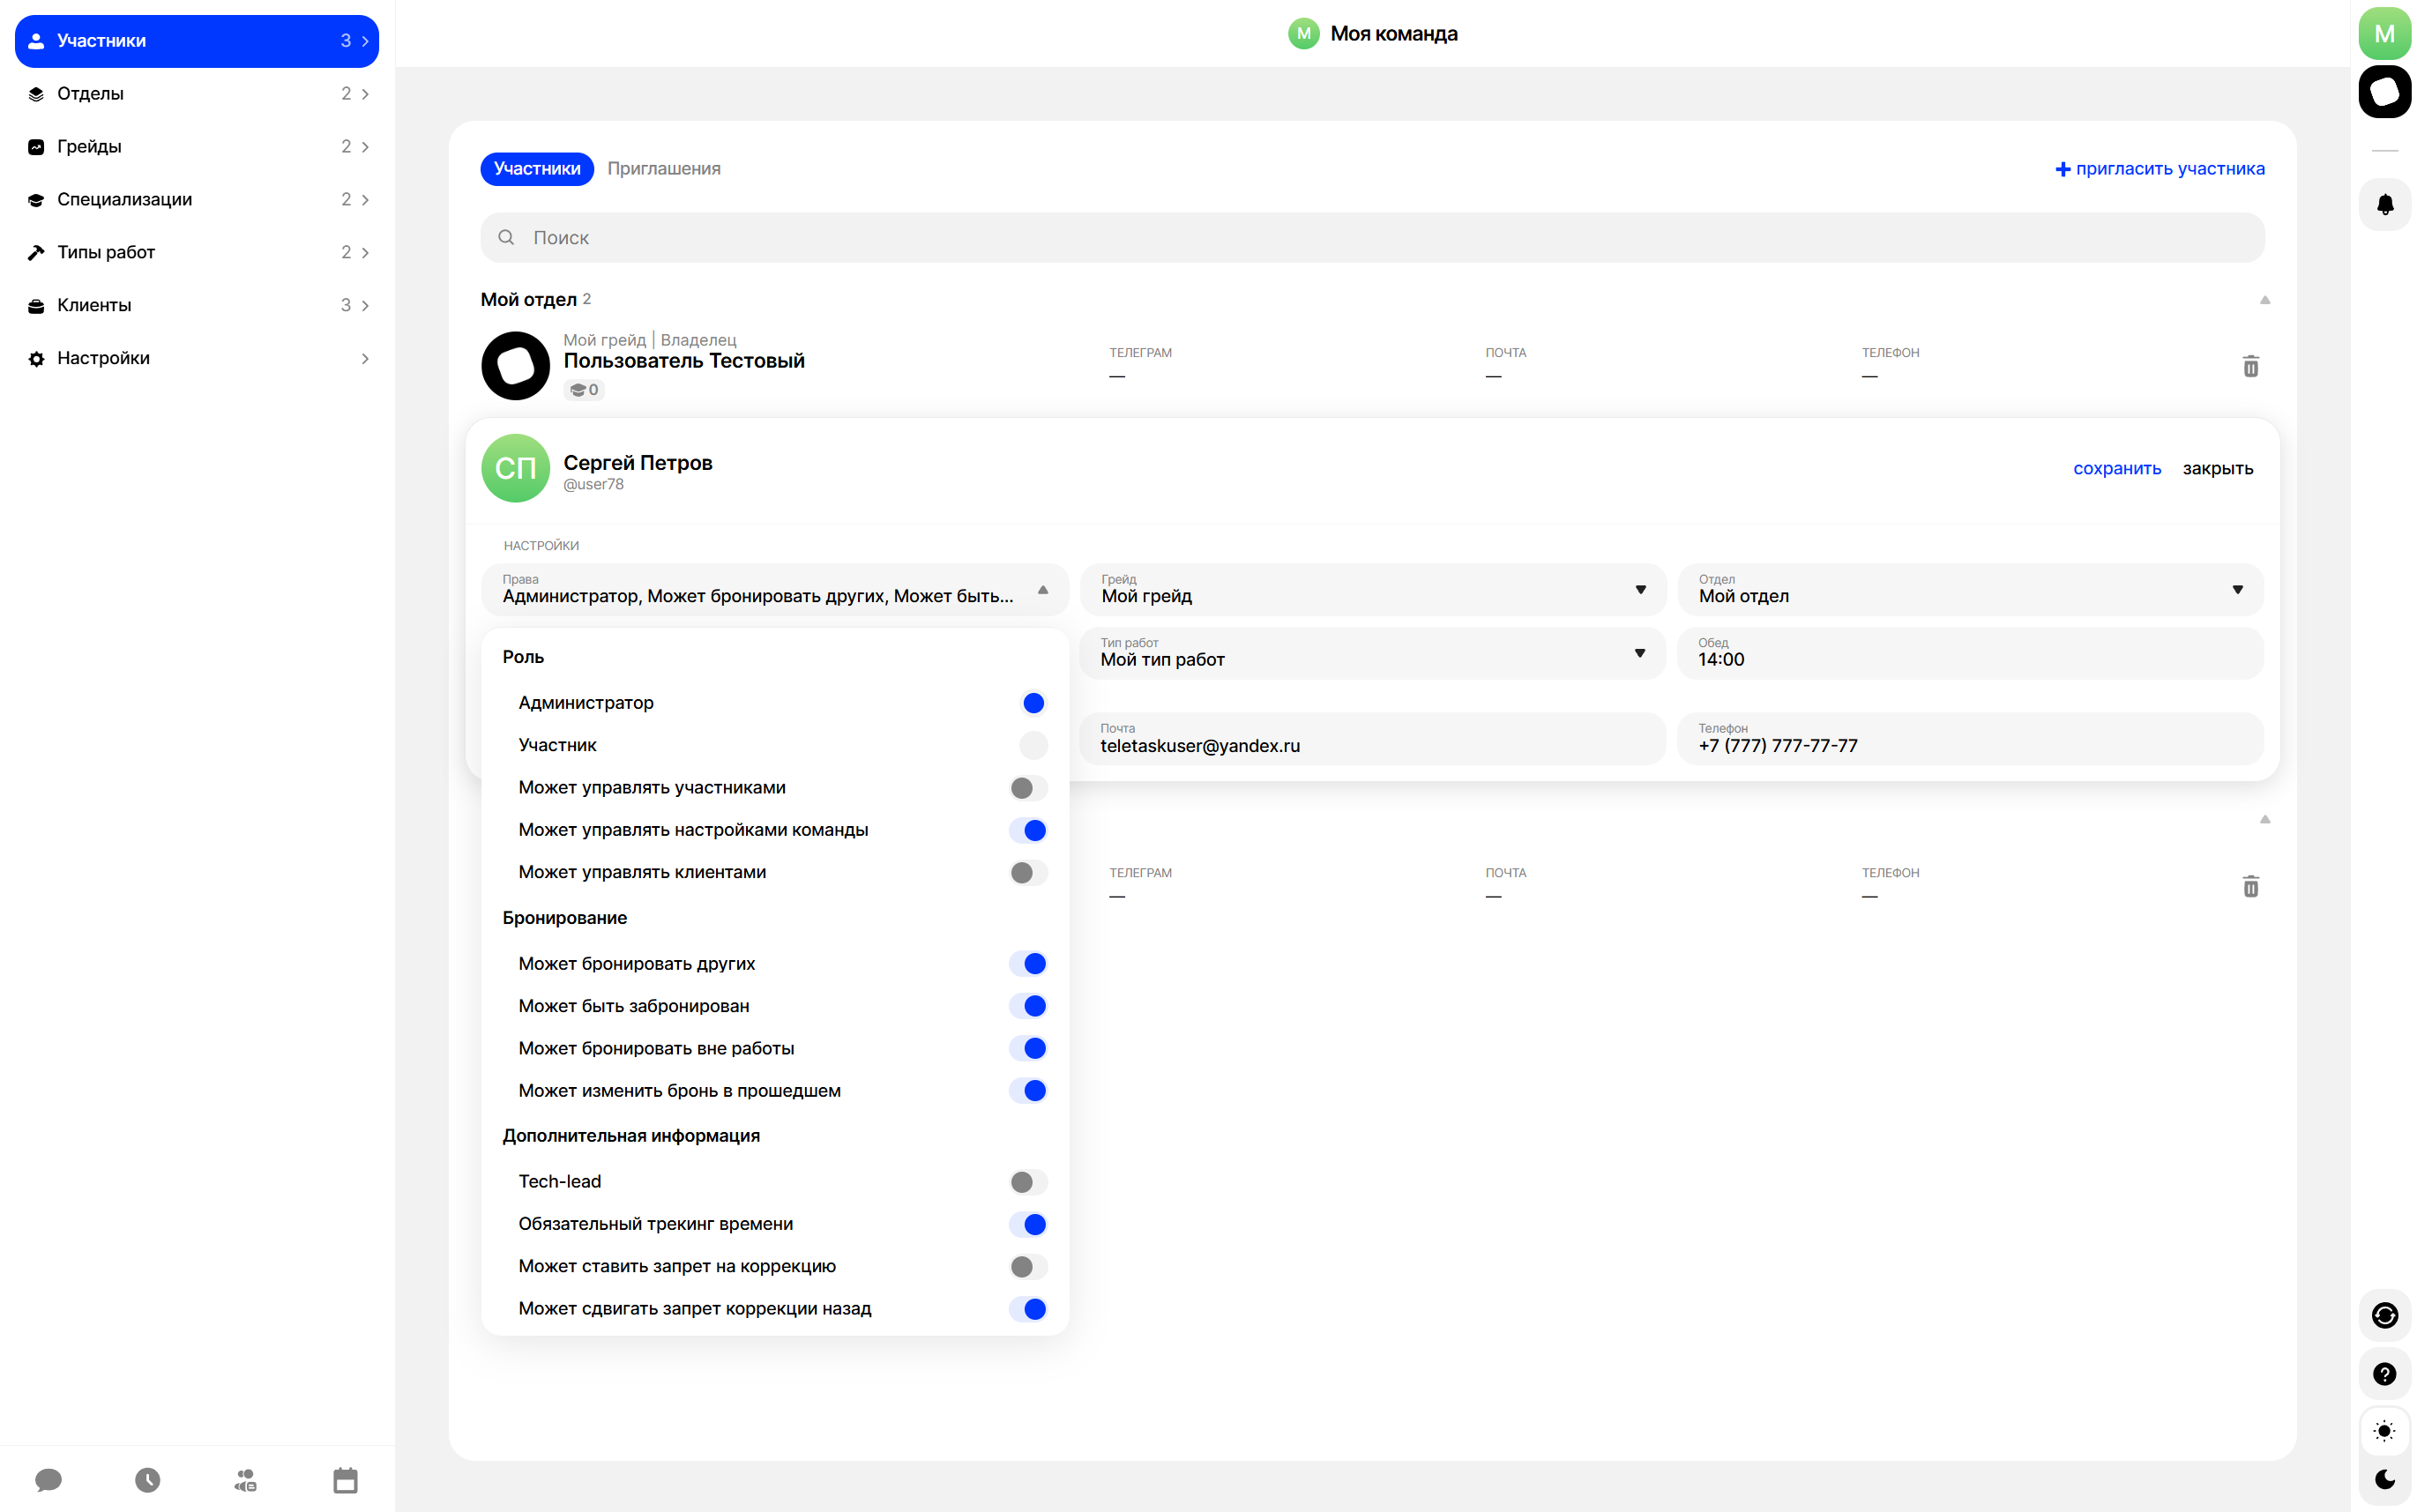The image size is (2417, 1512).
Task: Enable Может управлять участниками toggle
Action: coord(1028,788)
